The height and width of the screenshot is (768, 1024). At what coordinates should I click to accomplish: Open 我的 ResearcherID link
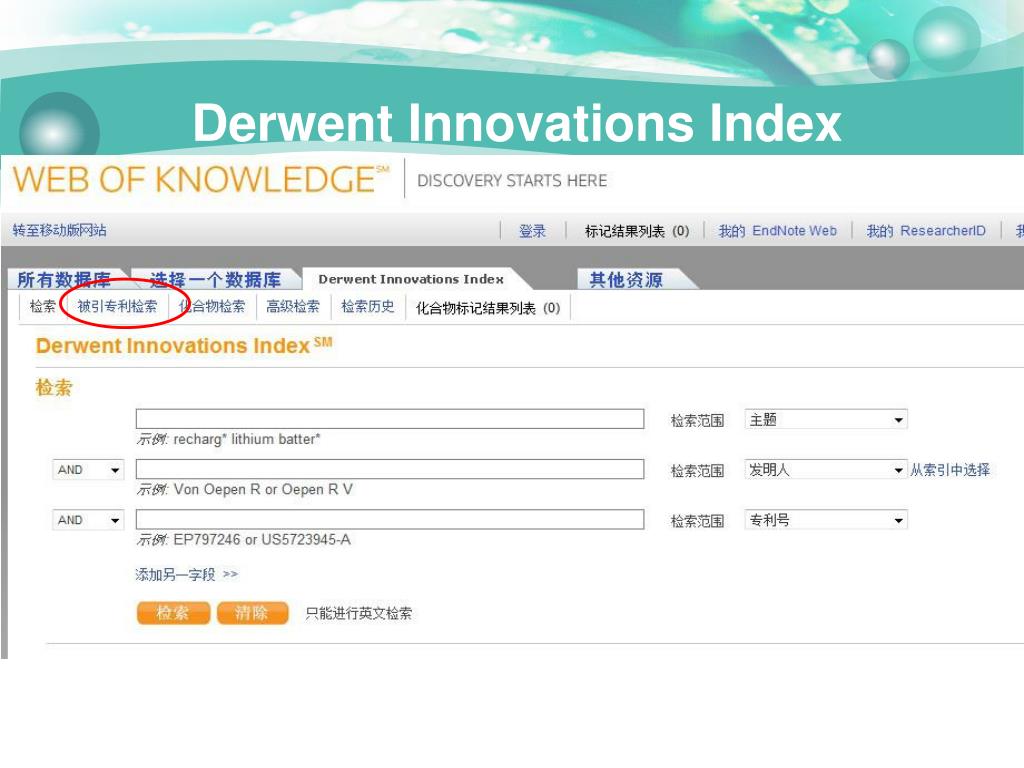[926, 231]
